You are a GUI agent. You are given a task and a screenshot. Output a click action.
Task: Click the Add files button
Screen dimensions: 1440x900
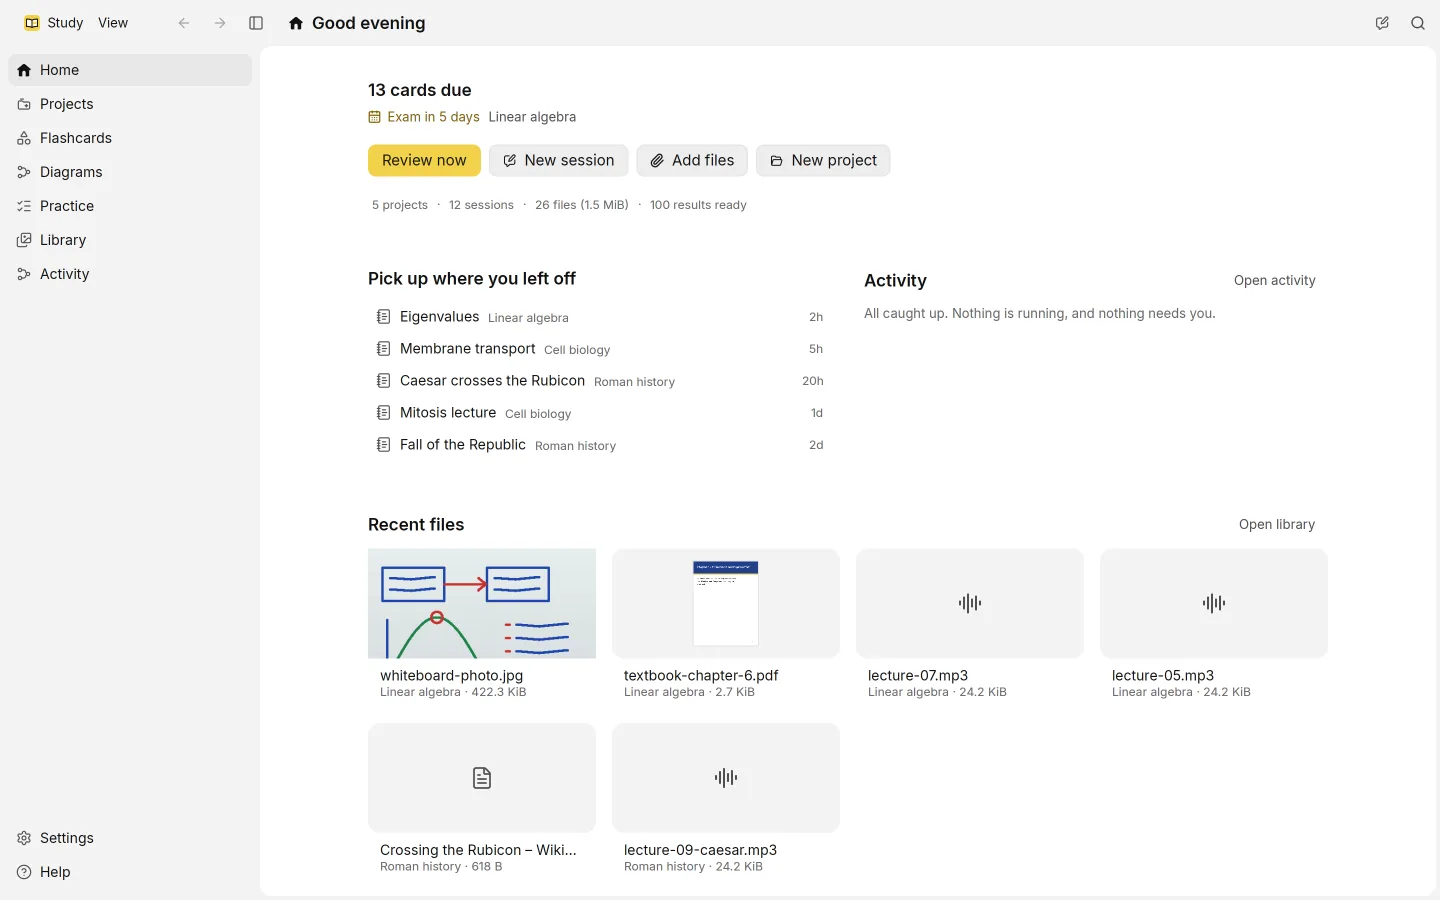(x=692, y=160)
